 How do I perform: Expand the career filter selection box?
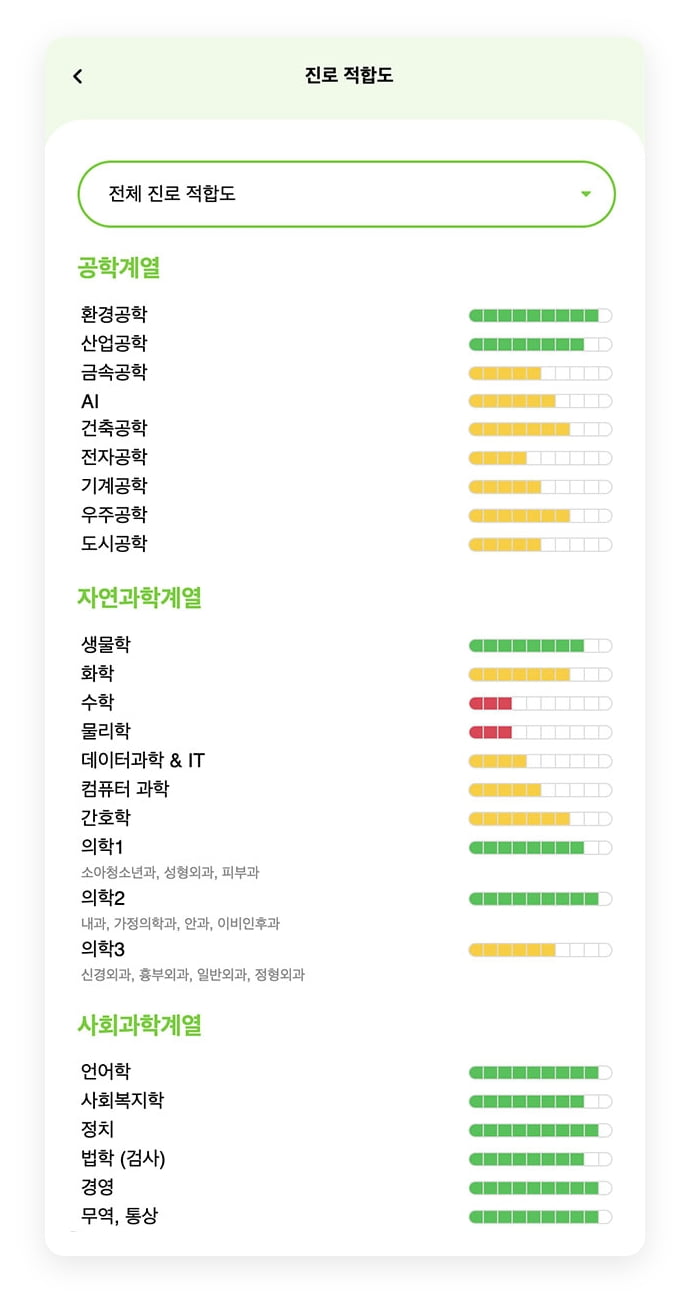pyautogui.click(x=346, y=193)
